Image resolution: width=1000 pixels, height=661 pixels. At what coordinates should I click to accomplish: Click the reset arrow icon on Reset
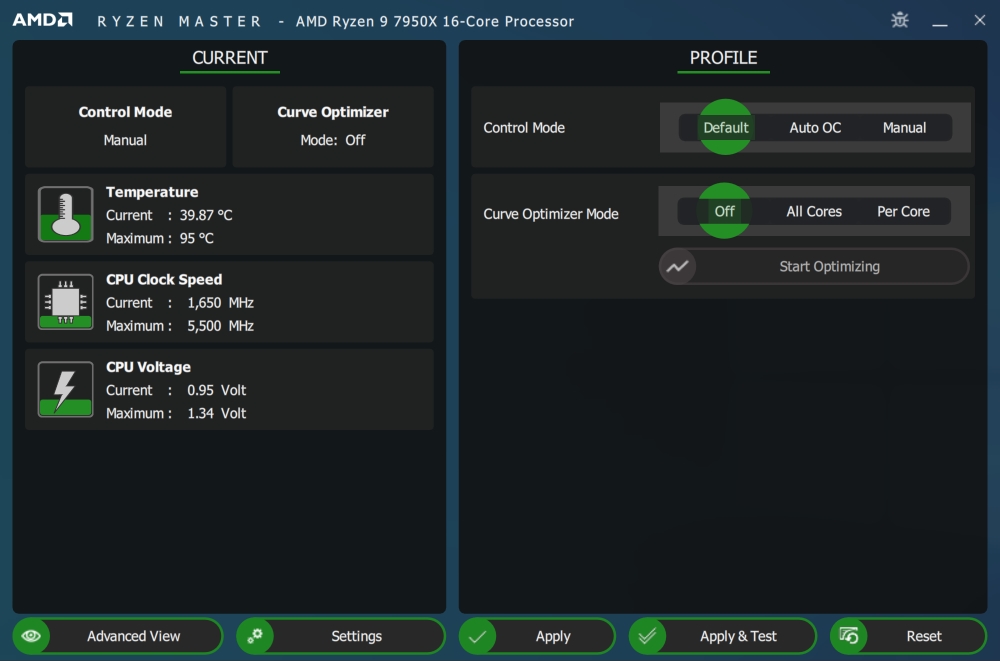pos(849,636)
